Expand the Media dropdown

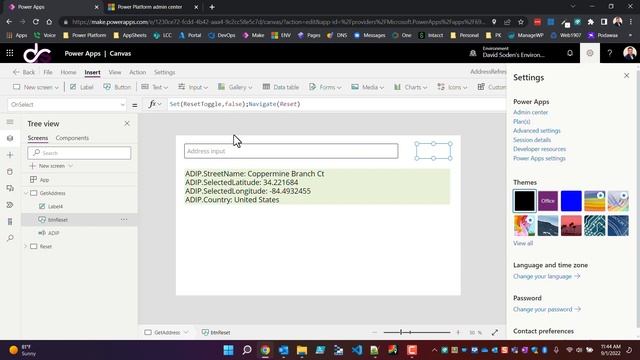tap(381, 87)
